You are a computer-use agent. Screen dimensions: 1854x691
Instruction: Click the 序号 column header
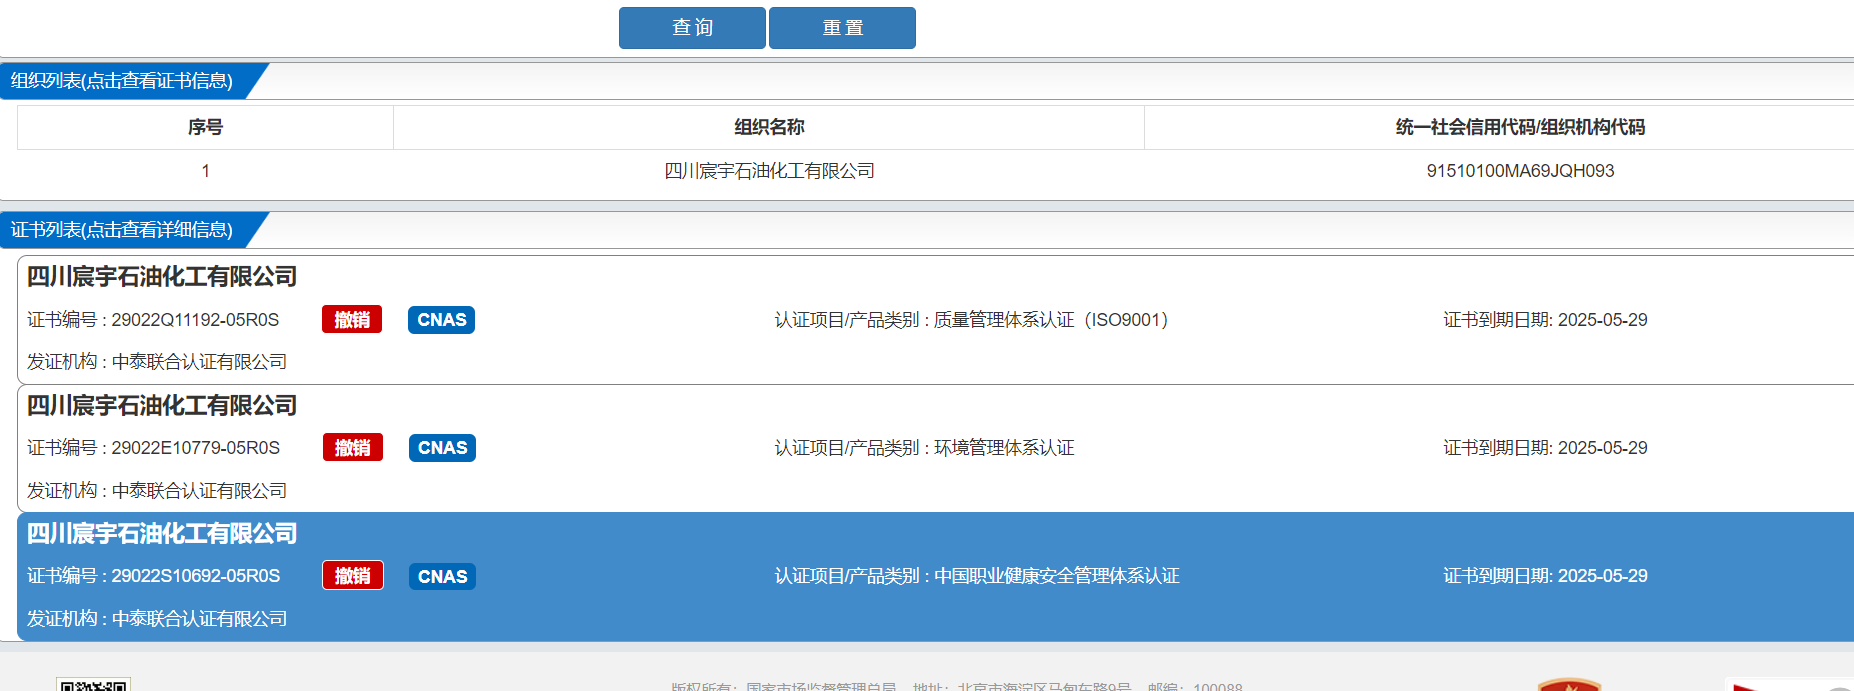pyautogui.click(x=205, y=127)
